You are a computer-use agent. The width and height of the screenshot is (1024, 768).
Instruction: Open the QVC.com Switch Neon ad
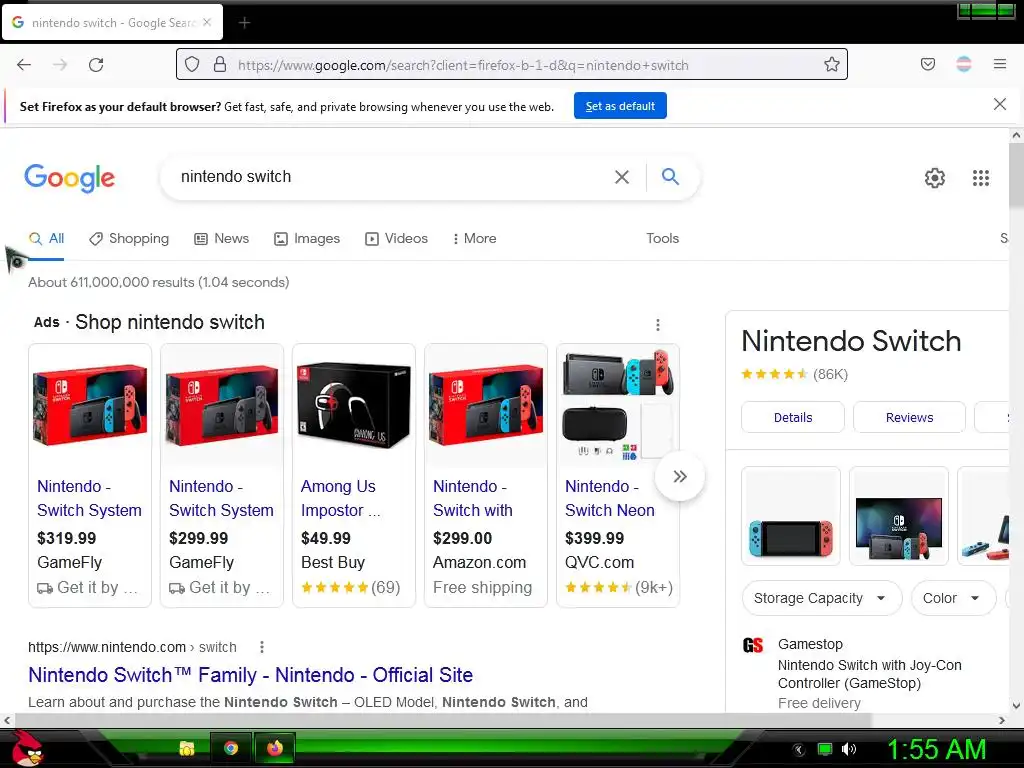click(x=618, y=475)
